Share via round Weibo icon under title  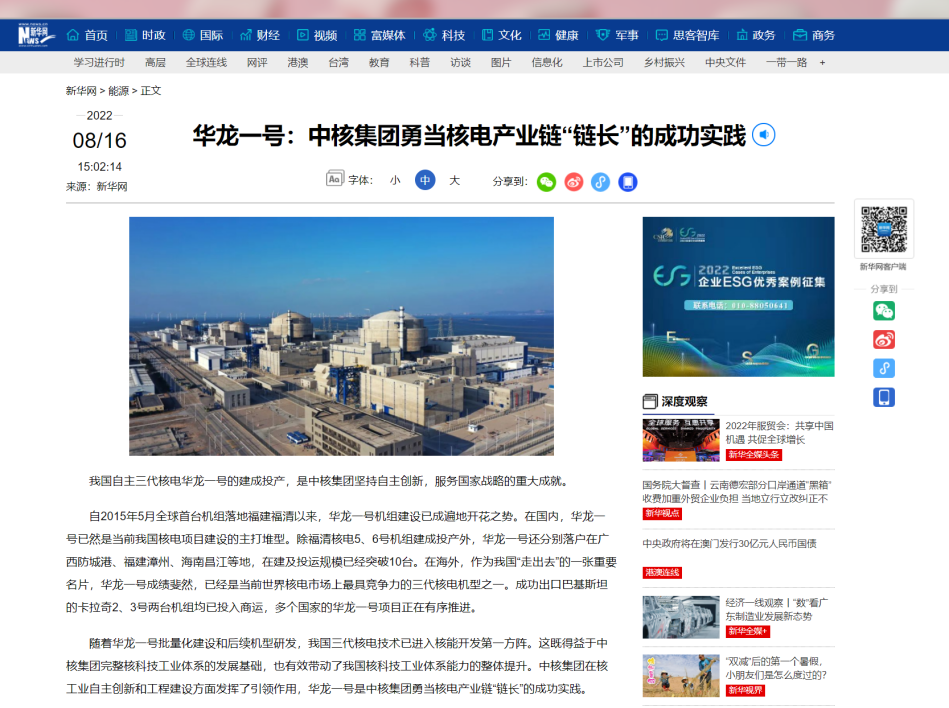[573, 182]
